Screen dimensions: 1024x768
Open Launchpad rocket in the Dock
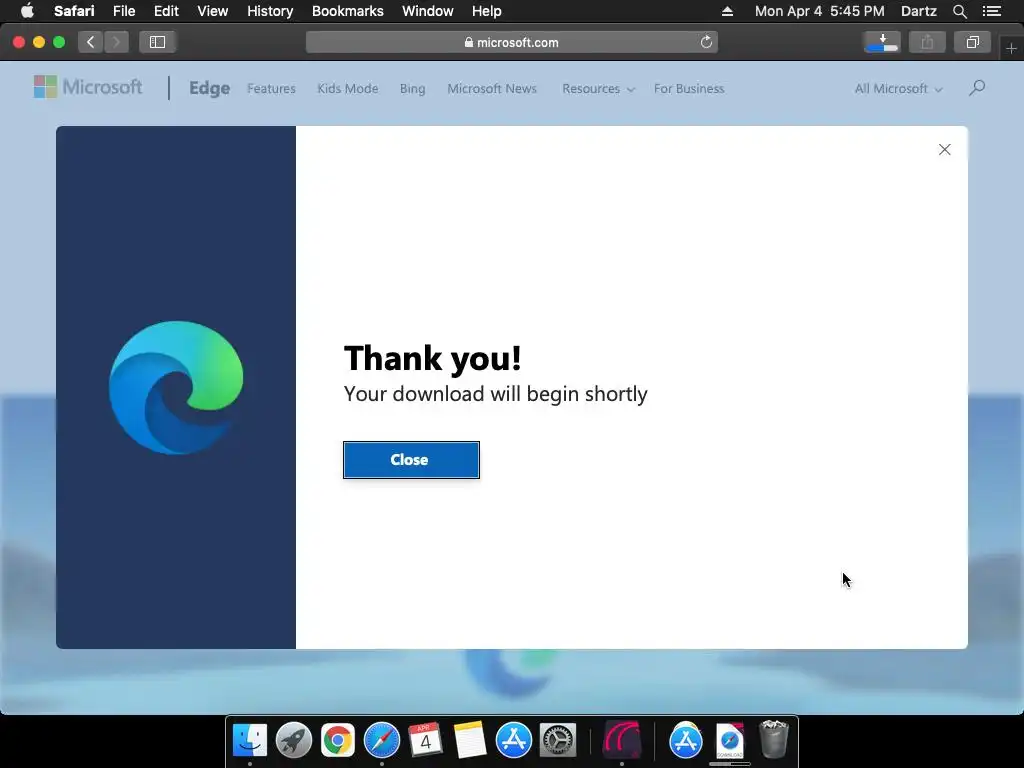click(293, 740)
